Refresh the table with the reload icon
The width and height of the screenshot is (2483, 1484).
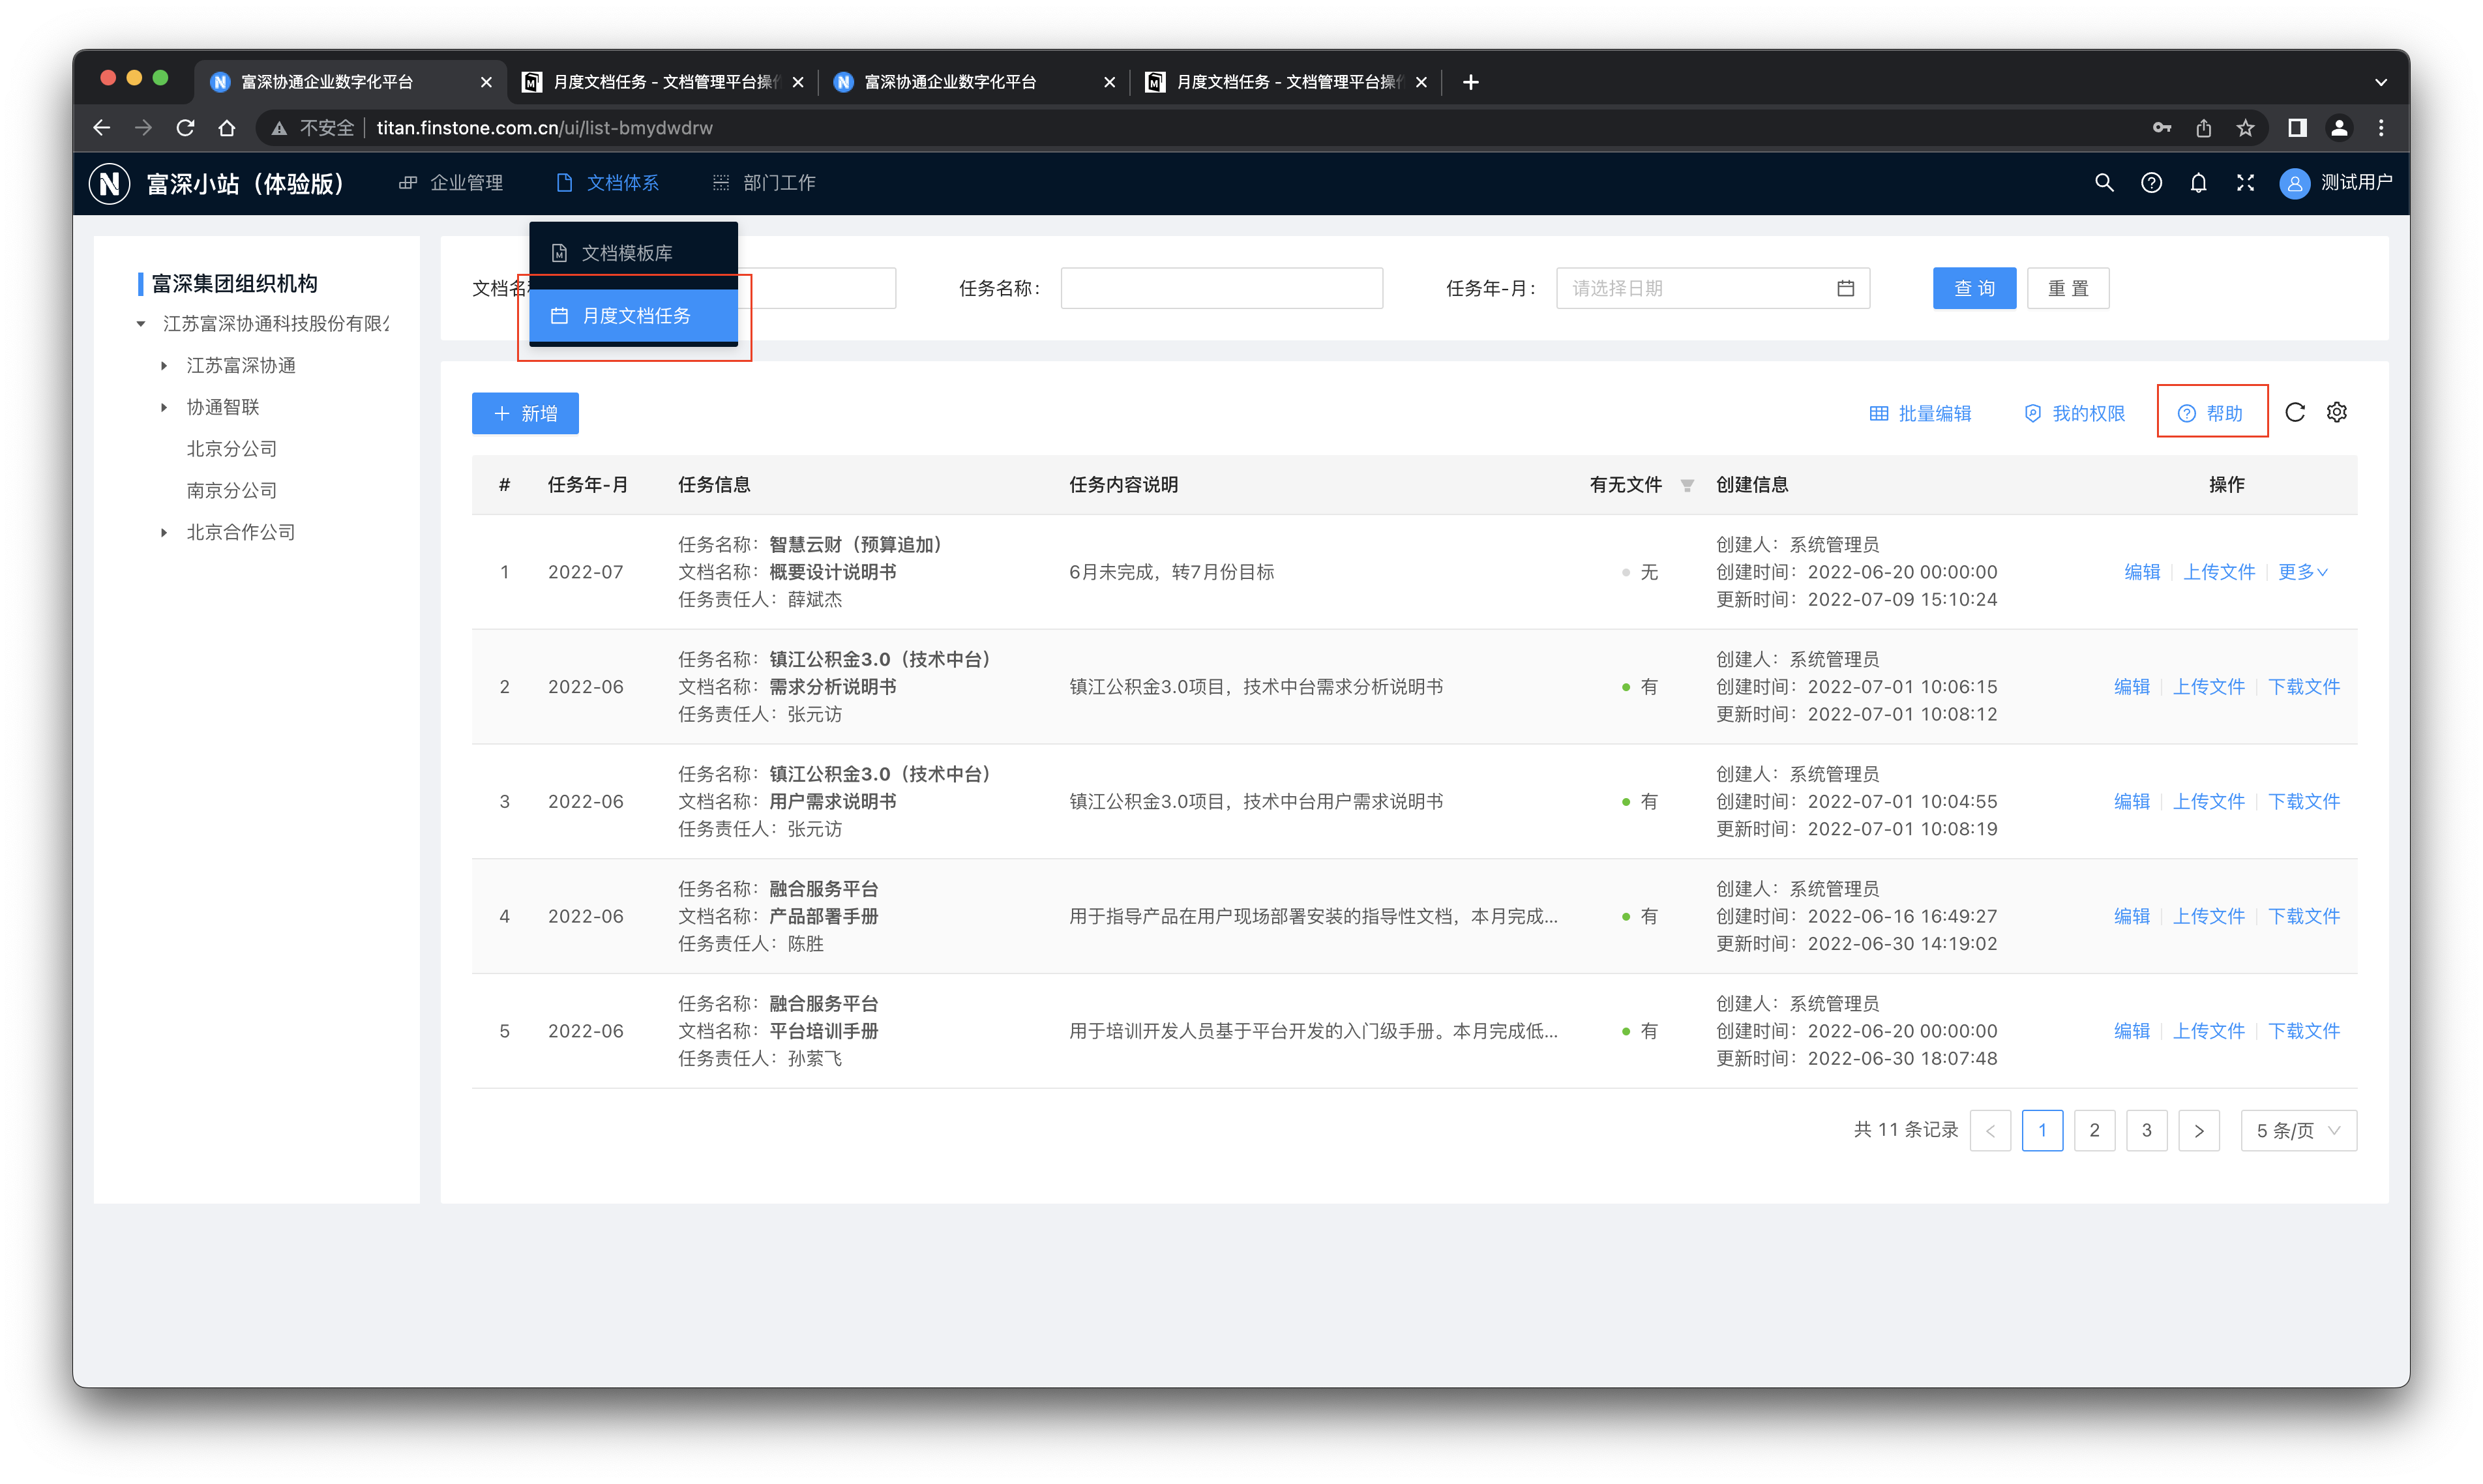pos(2294,412)
